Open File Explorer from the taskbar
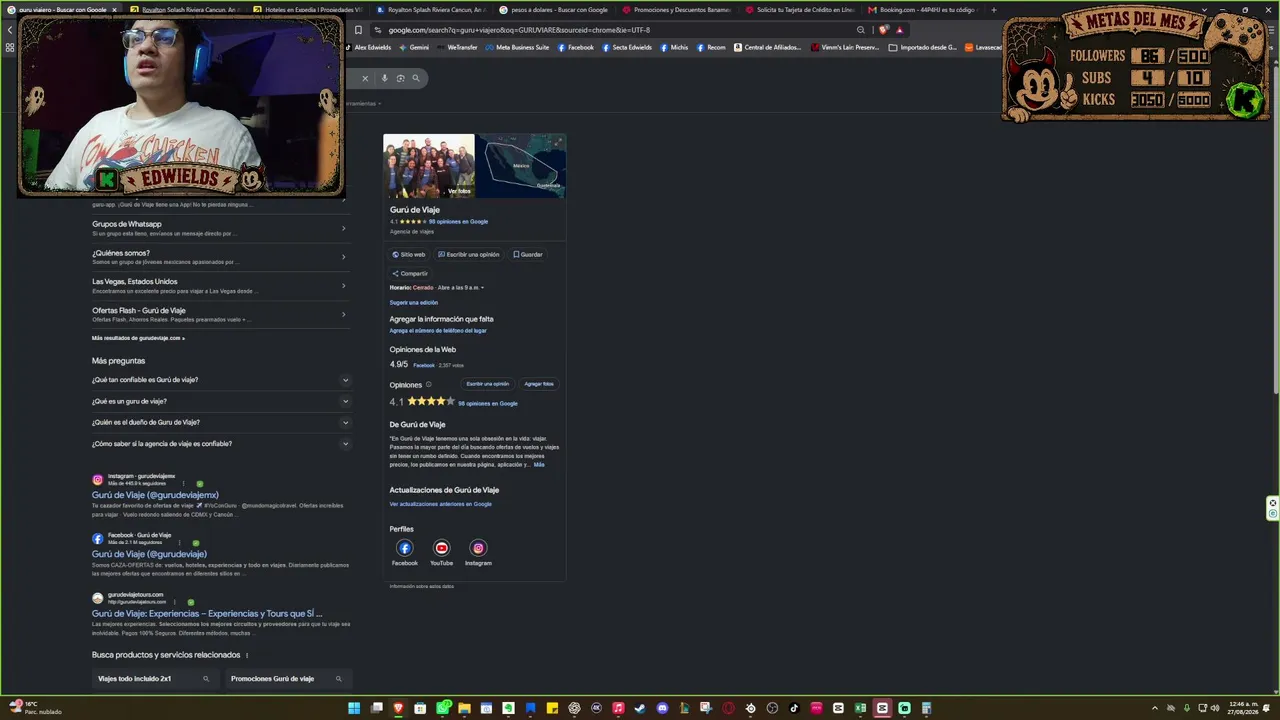 point(464,708)
